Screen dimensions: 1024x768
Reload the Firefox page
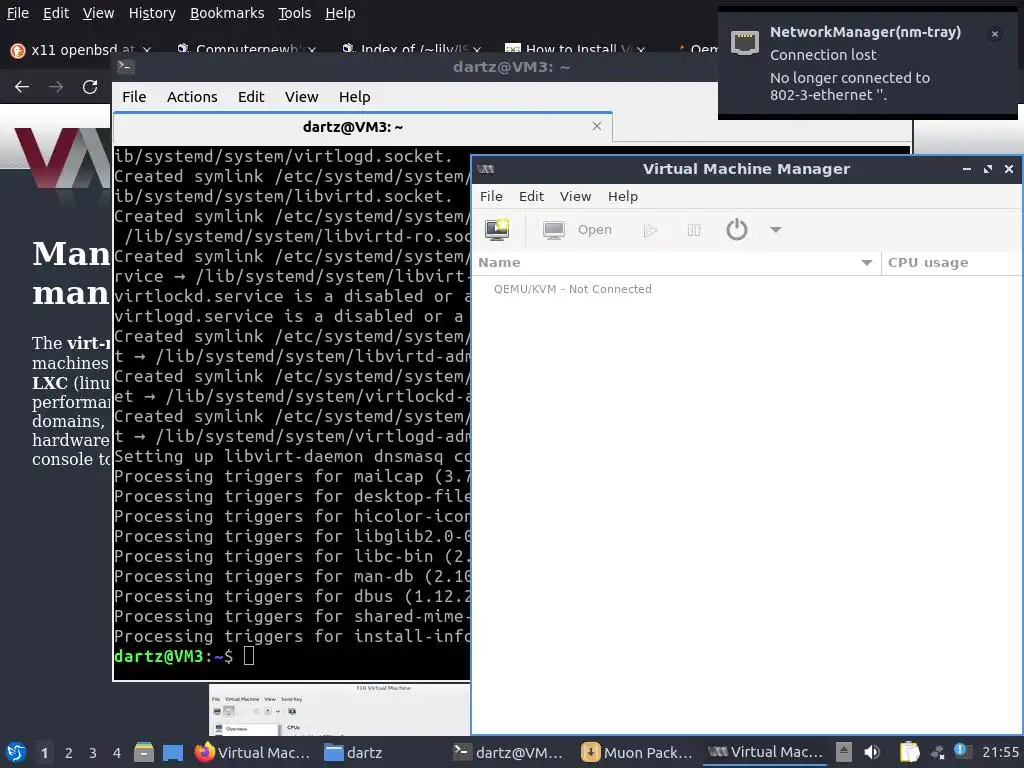tap(90, 87)
